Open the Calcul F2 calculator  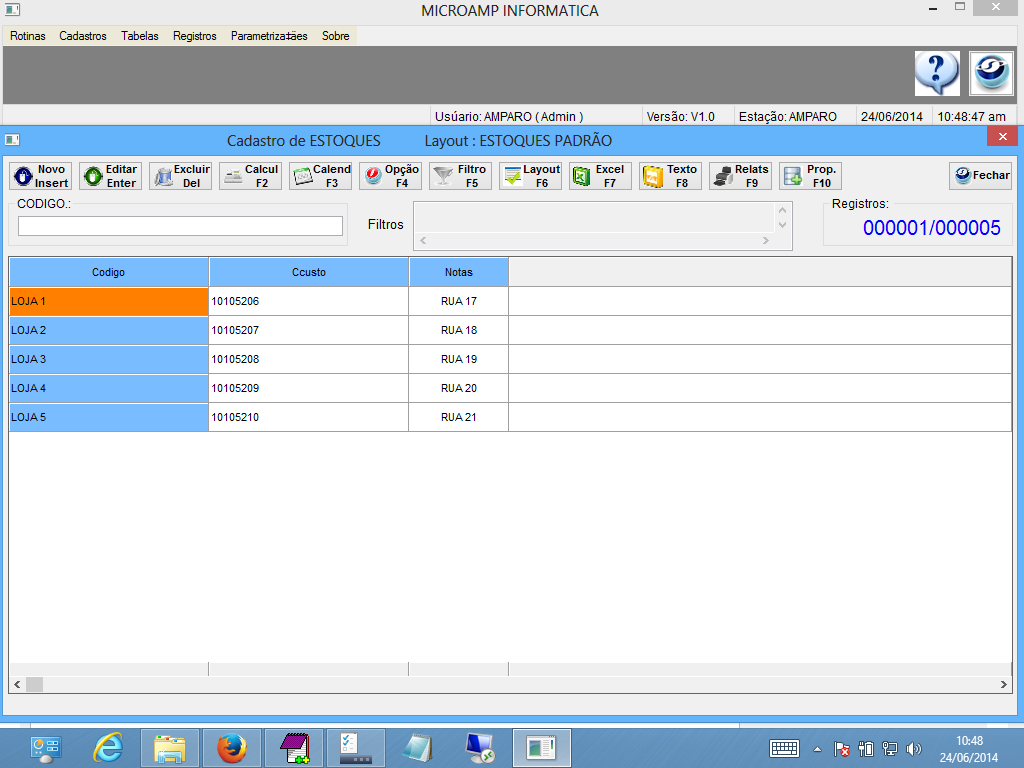tap(250, 176)
